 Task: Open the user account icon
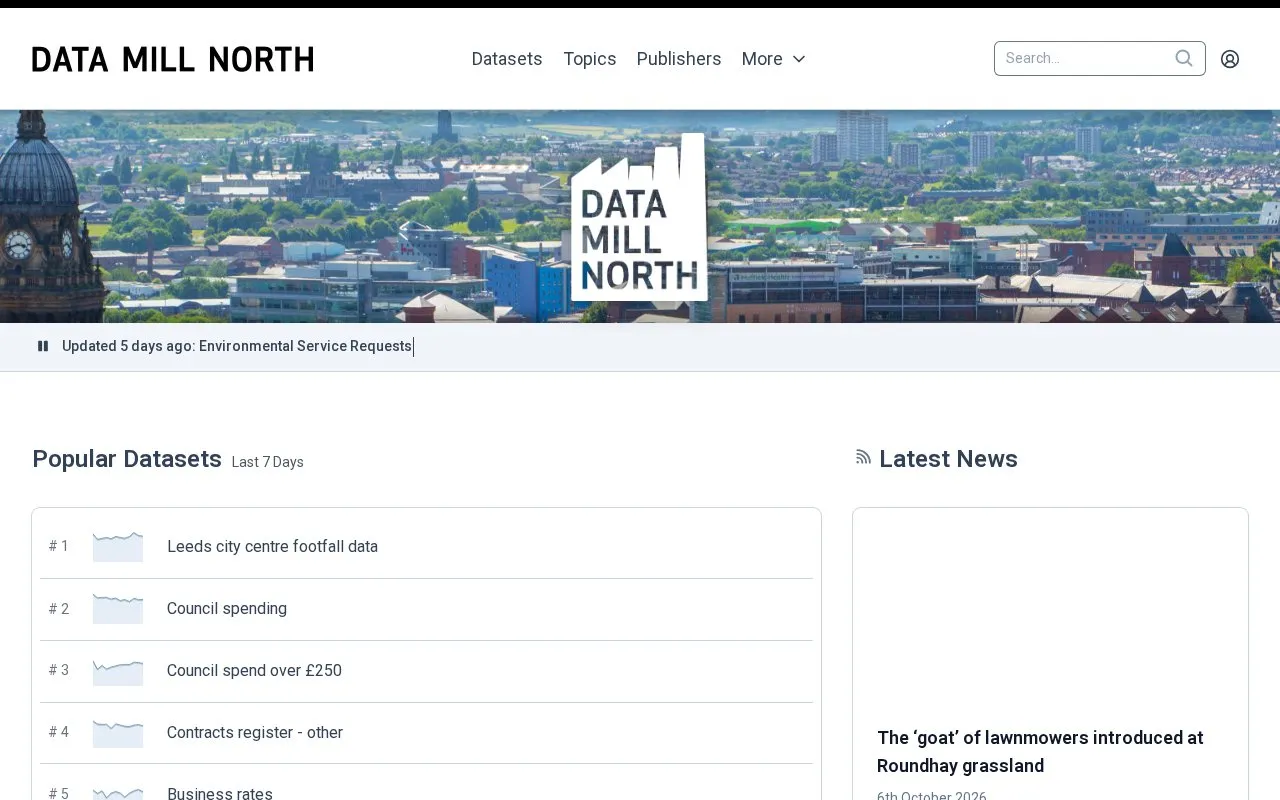coord(1230,59)
